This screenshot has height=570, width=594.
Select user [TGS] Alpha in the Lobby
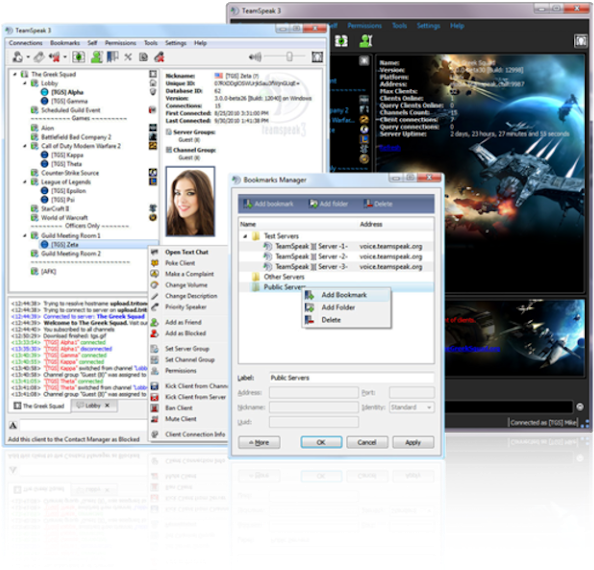67,92
